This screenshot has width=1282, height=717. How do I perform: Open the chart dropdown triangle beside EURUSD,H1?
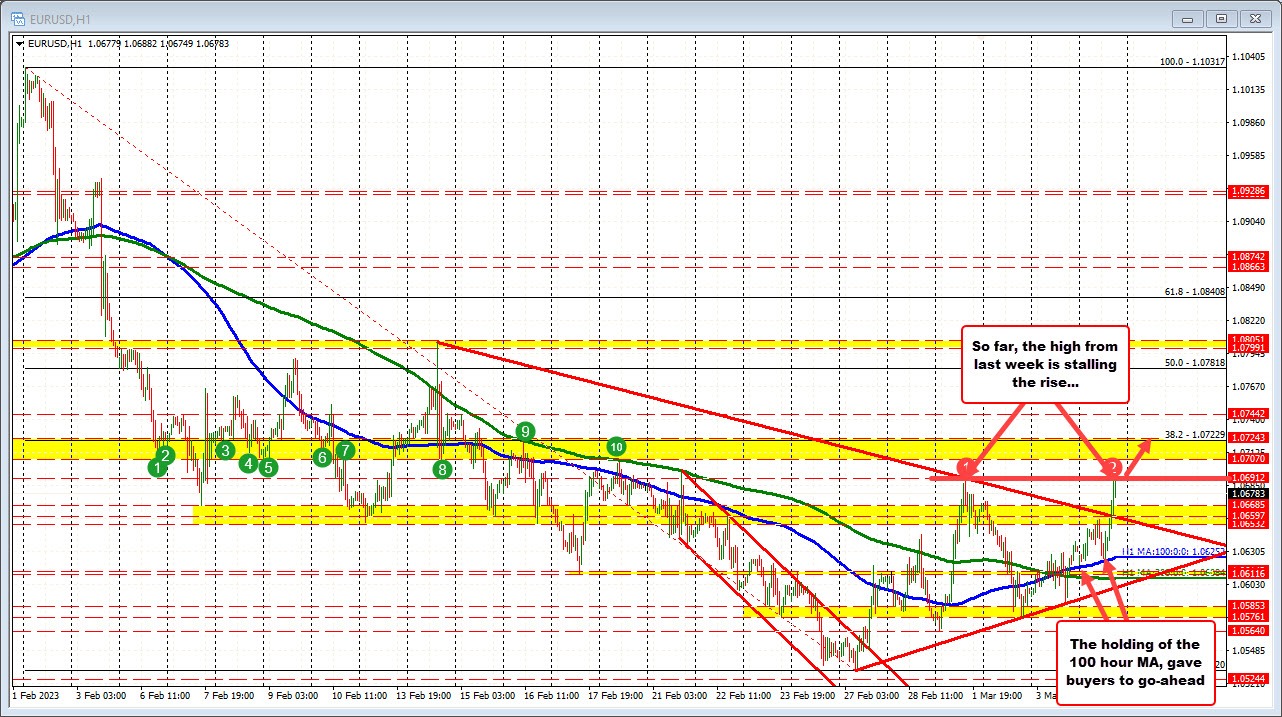point(20,43)
